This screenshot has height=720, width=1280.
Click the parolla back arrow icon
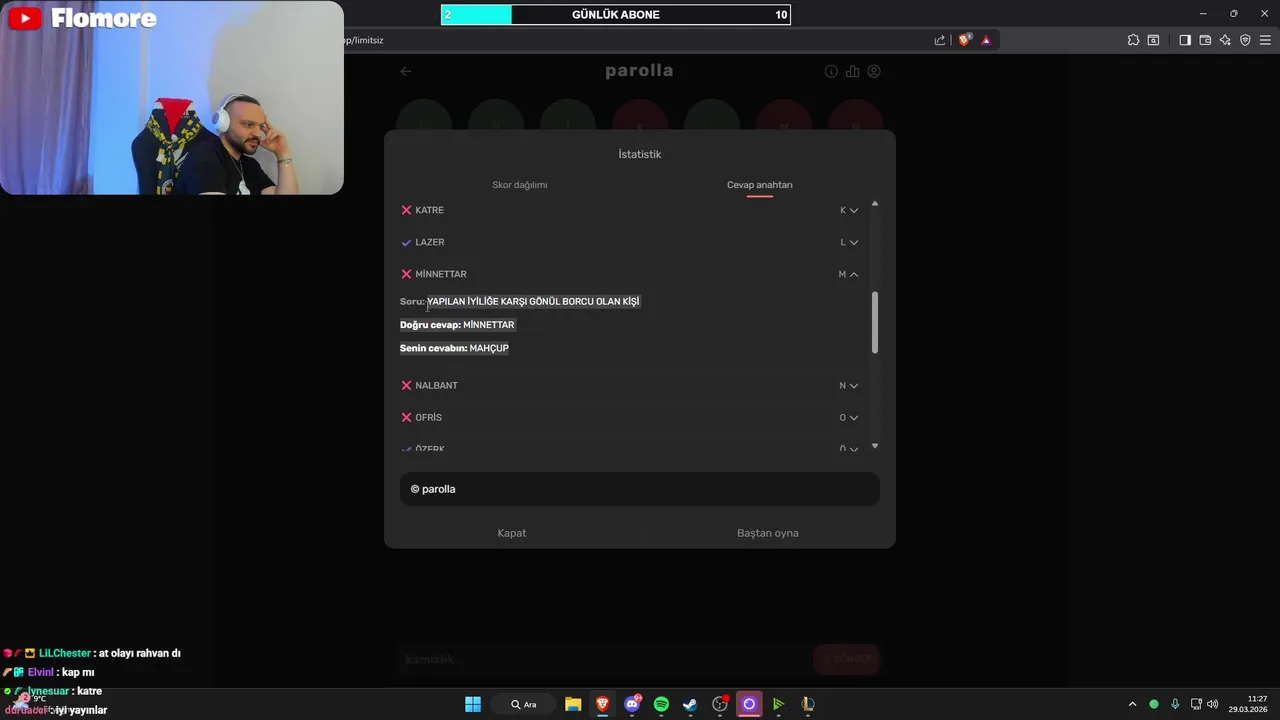pos(405,71)
